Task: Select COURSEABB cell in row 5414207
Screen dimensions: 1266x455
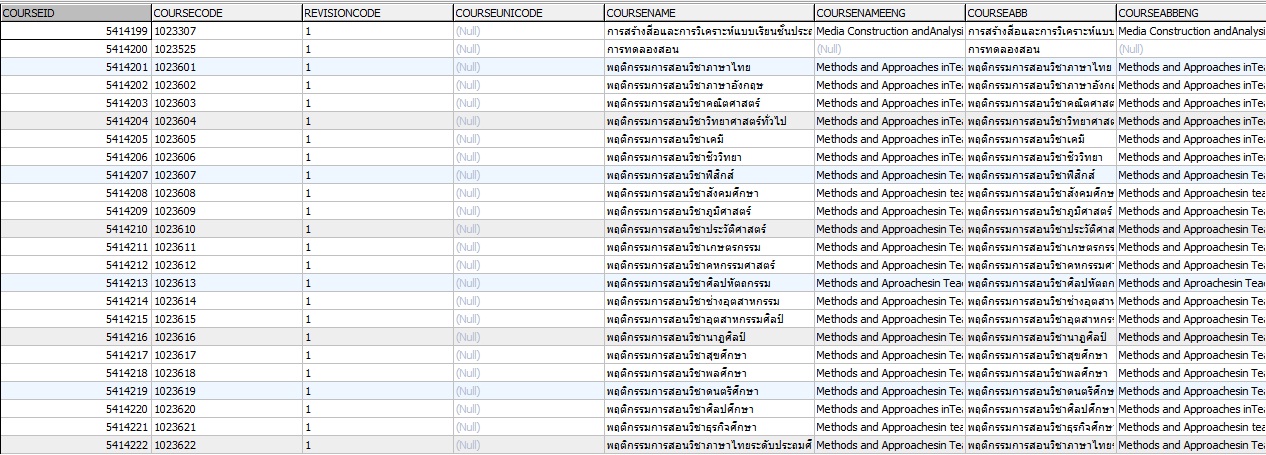Action: coord(1041,175)
